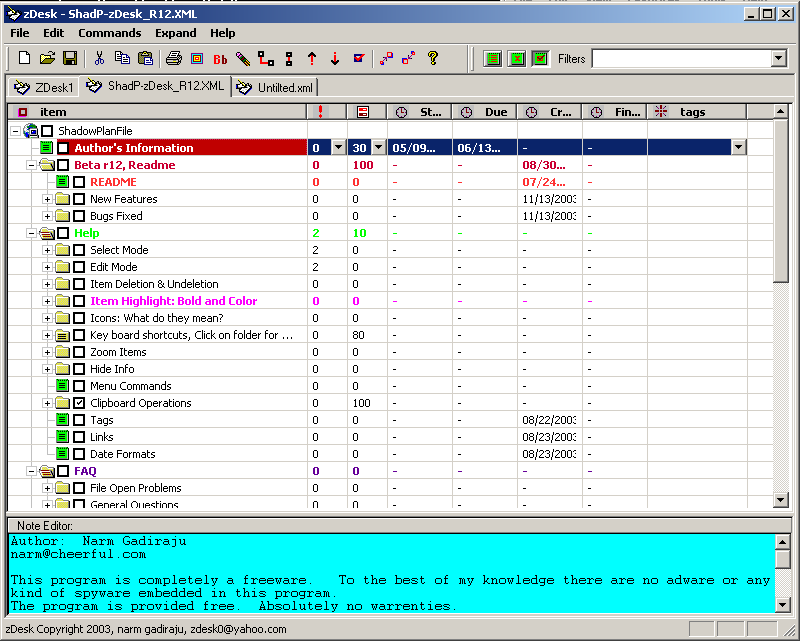This screenshot has width=800, height=641.
Task: Collapse the Beta r12, Readme branch
Action: (x=32, y=165)
